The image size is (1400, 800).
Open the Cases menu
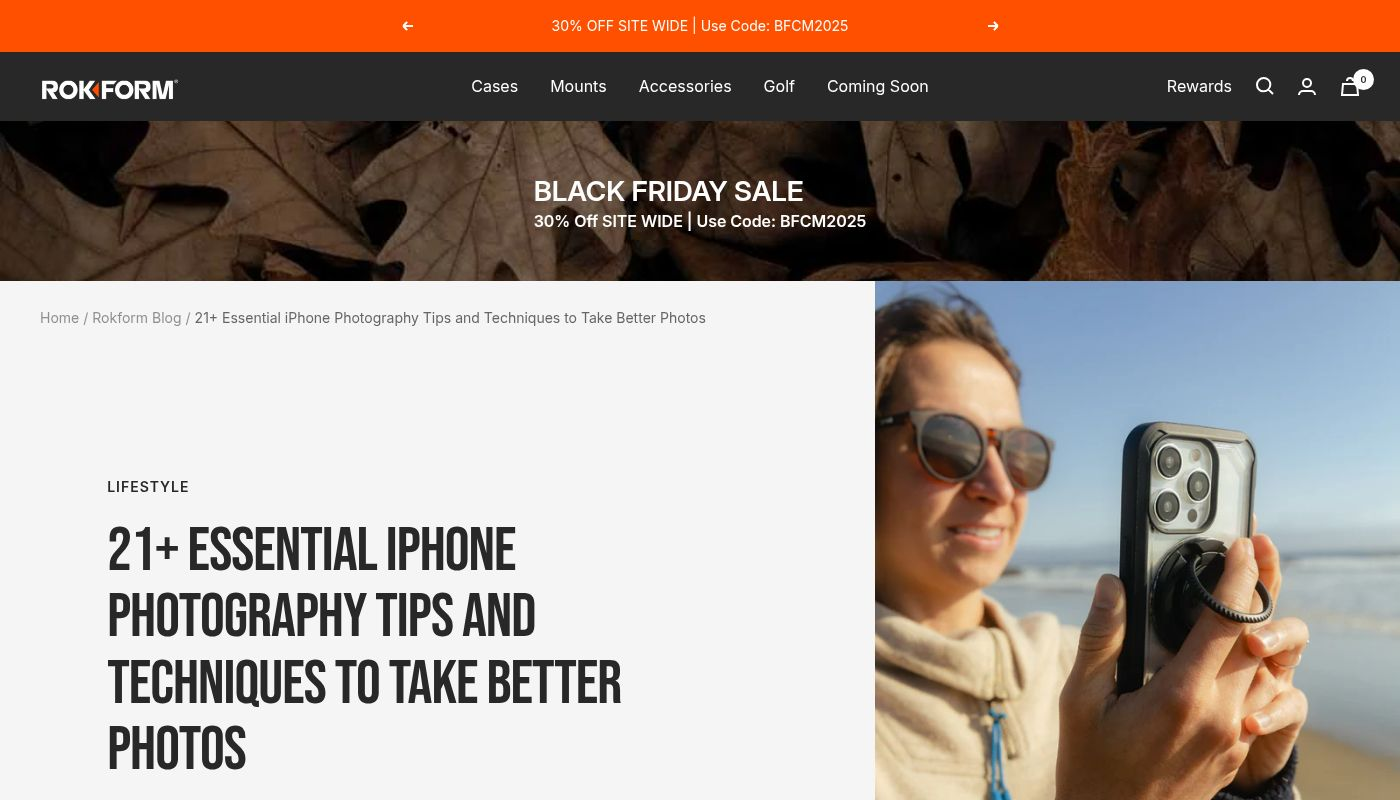[495, 86]
